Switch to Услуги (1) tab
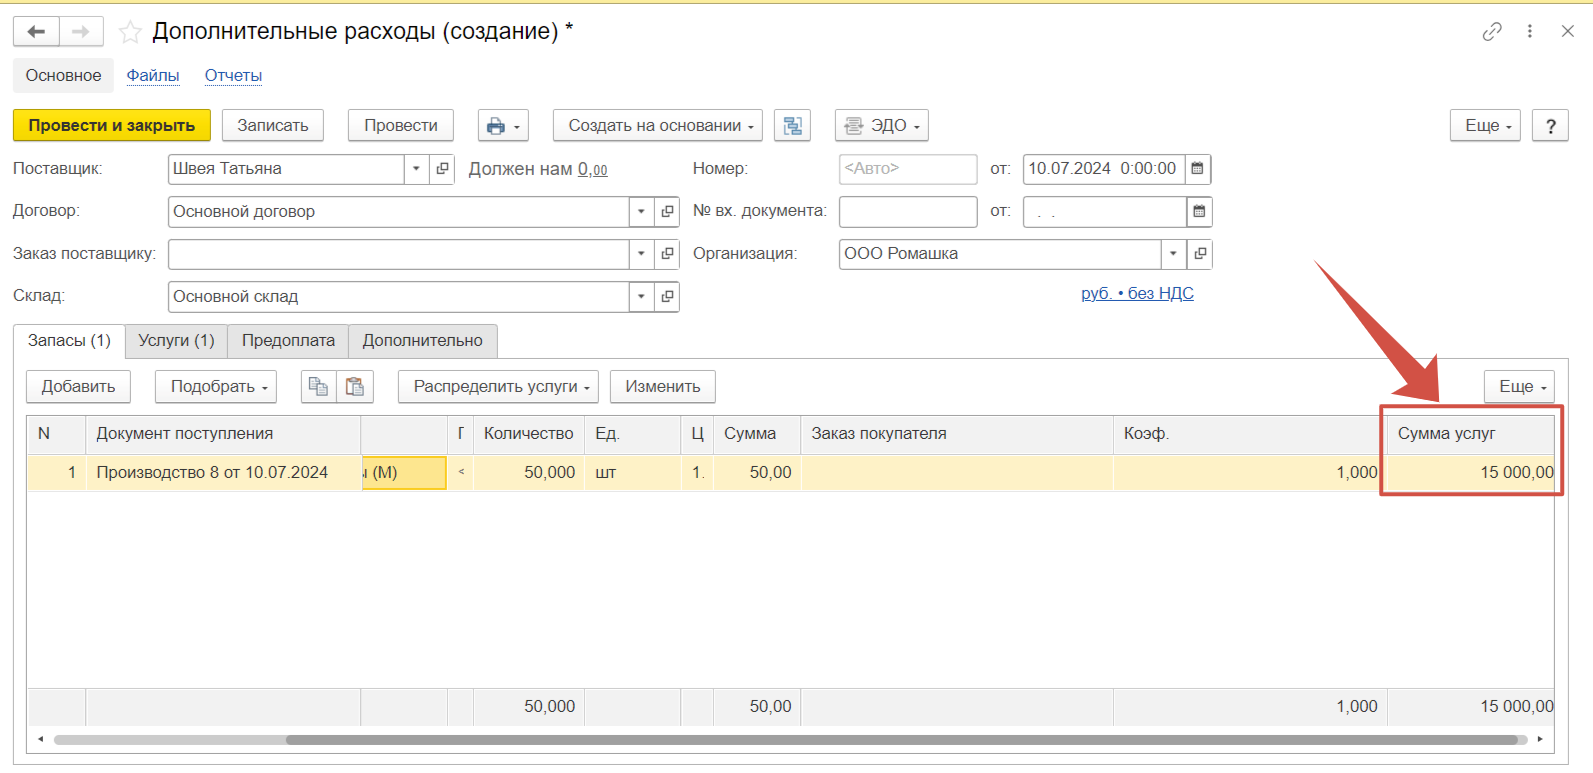Image resolution: width=1593 pixels, height=773 pixels. point(177,341)
